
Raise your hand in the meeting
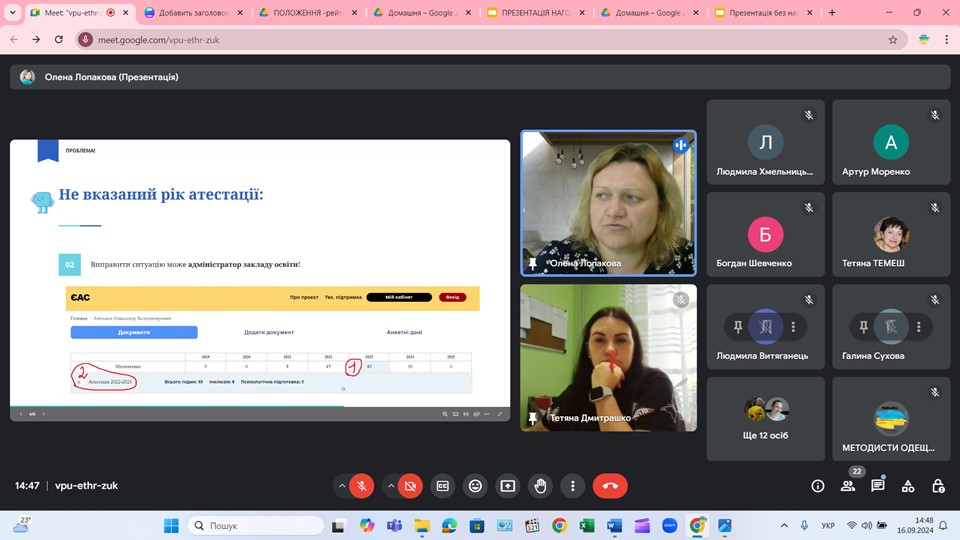(x=540, y=486)
